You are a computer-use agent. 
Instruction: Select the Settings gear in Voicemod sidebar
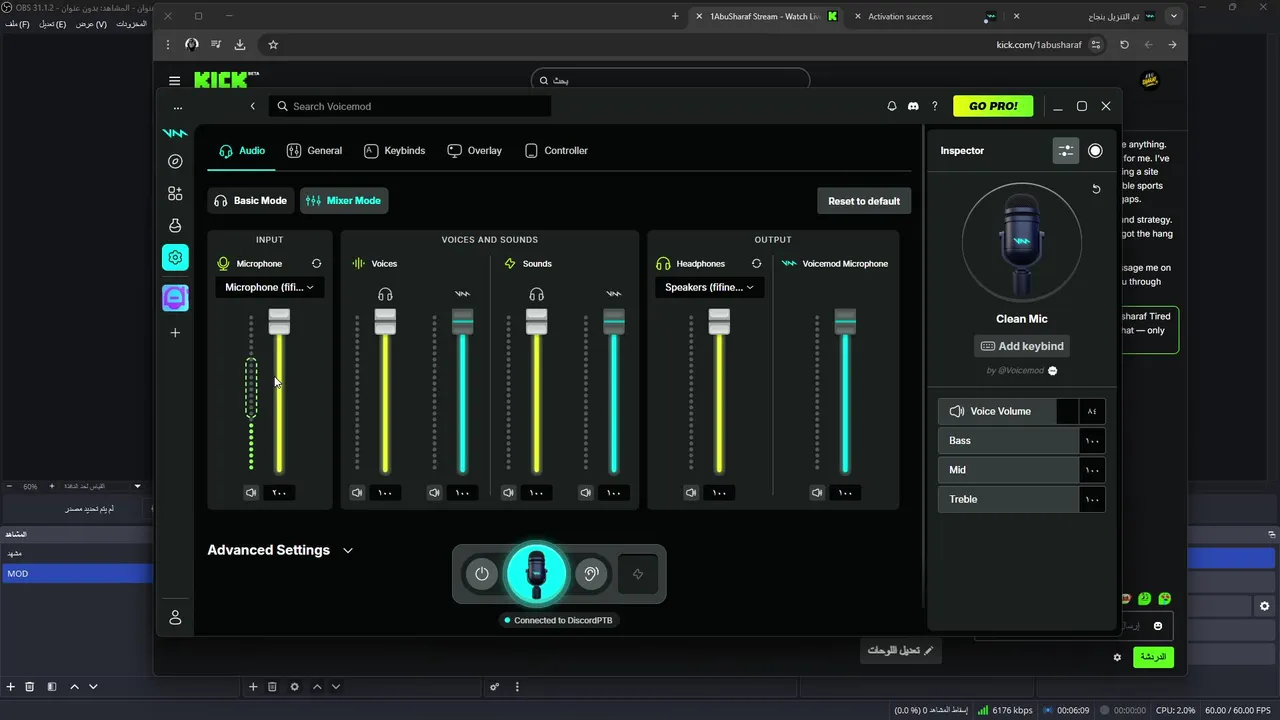pyautogui.click(x=175, y=258)
